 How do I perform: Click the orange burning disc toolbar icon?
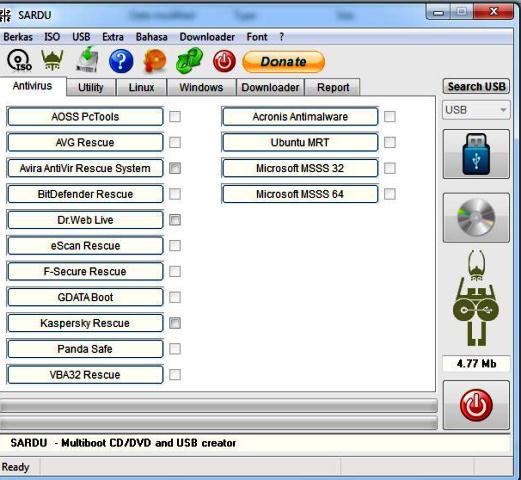[x=155, y=61]
